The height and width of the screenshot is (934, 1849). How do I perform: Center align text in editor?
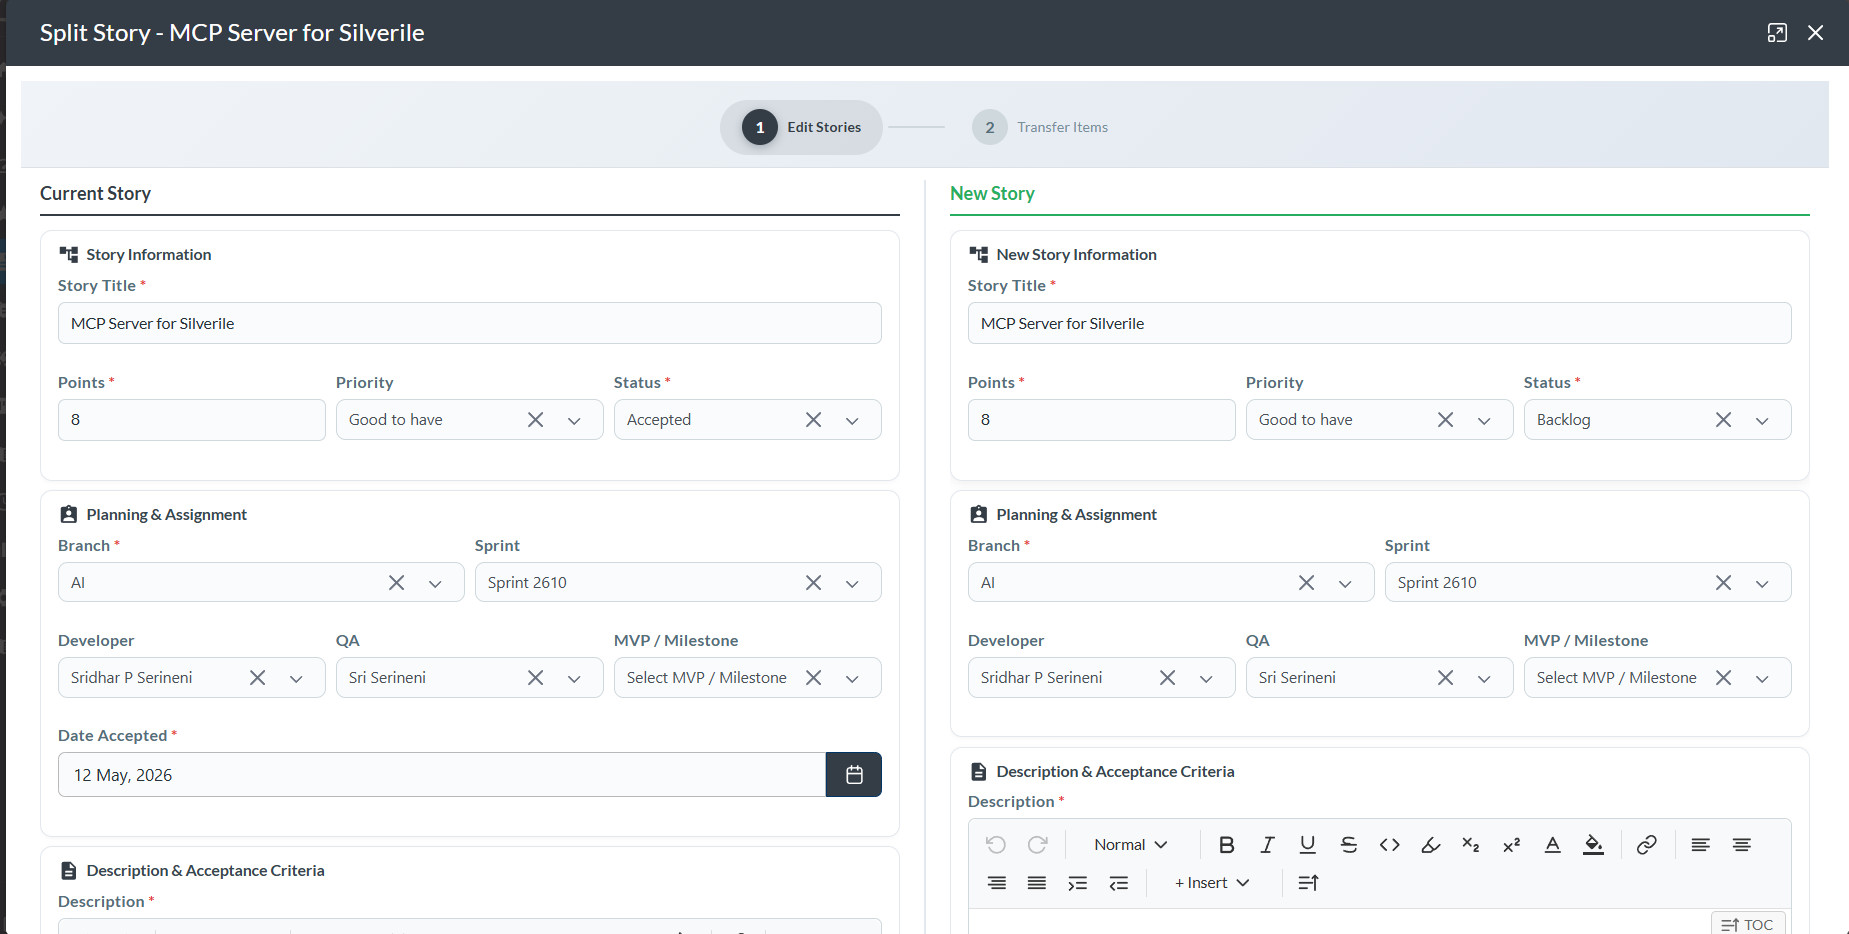click(x=1741, y=845)
